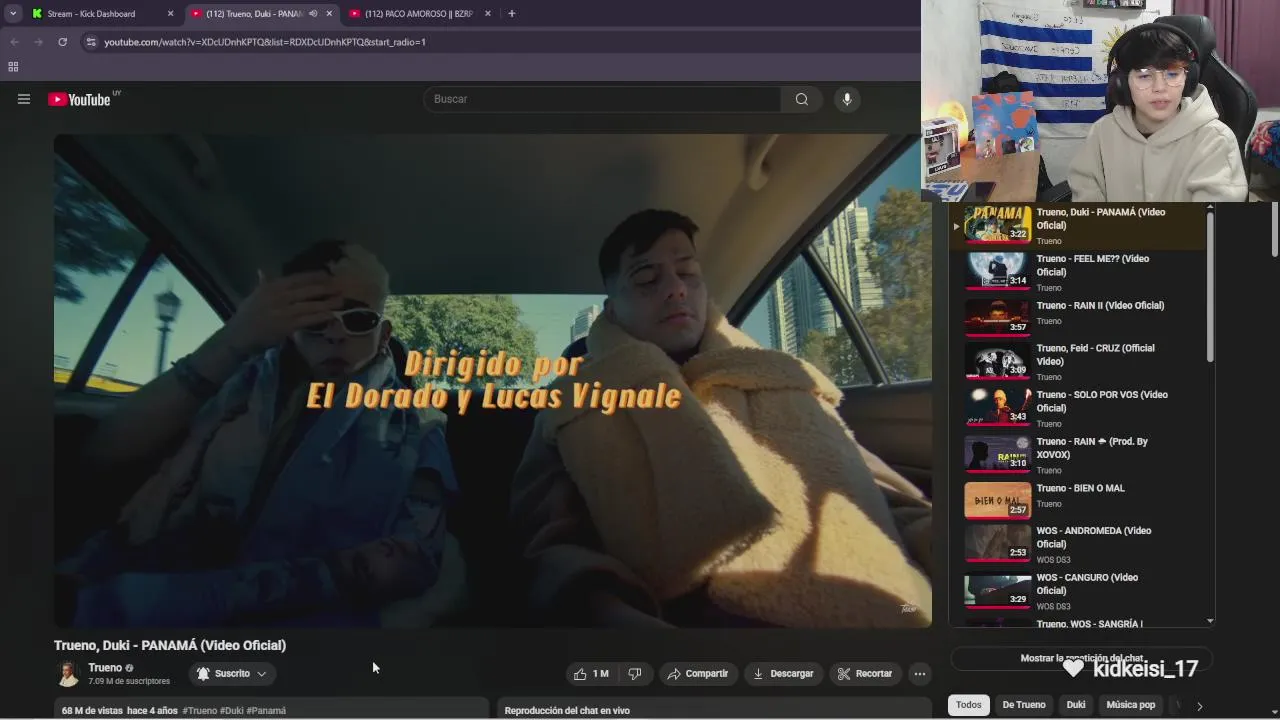This screenshot has width=1280, height=720.
Task: Click the video player frame
Action: pos(493,381)
